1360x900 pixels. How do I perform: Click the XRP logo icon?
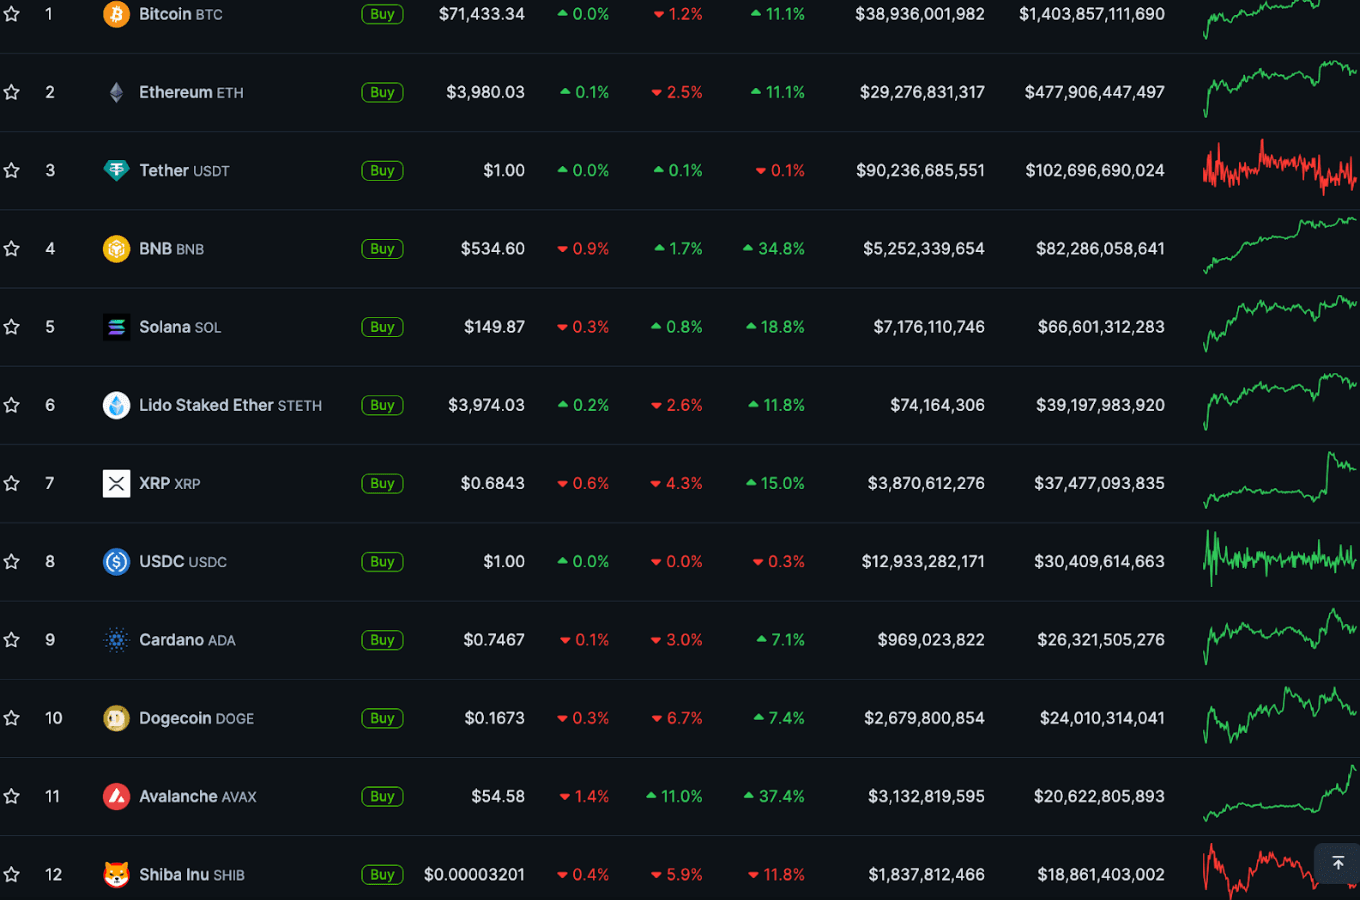tap(116, 483)
